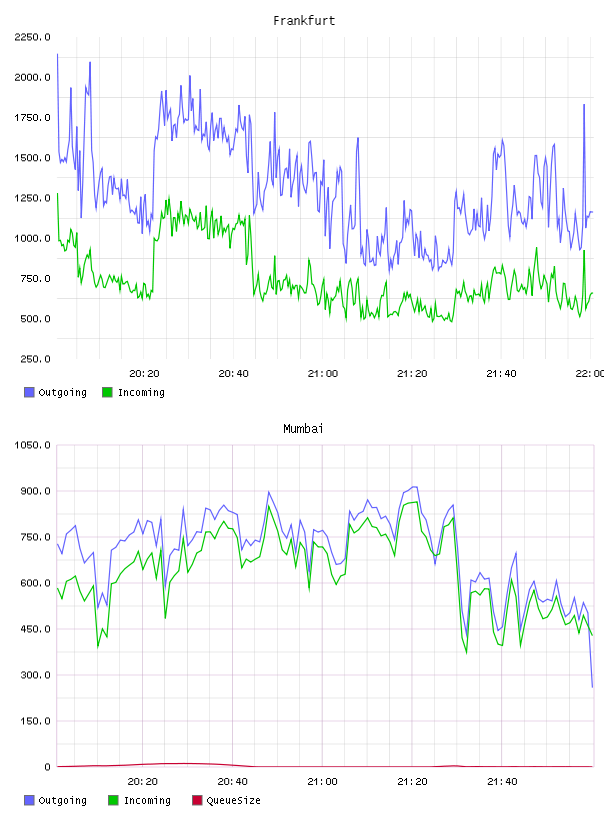608x816 pixels.
Task: Click the 21:00 time label on Frankfurt chart
Action: [323, 374]
